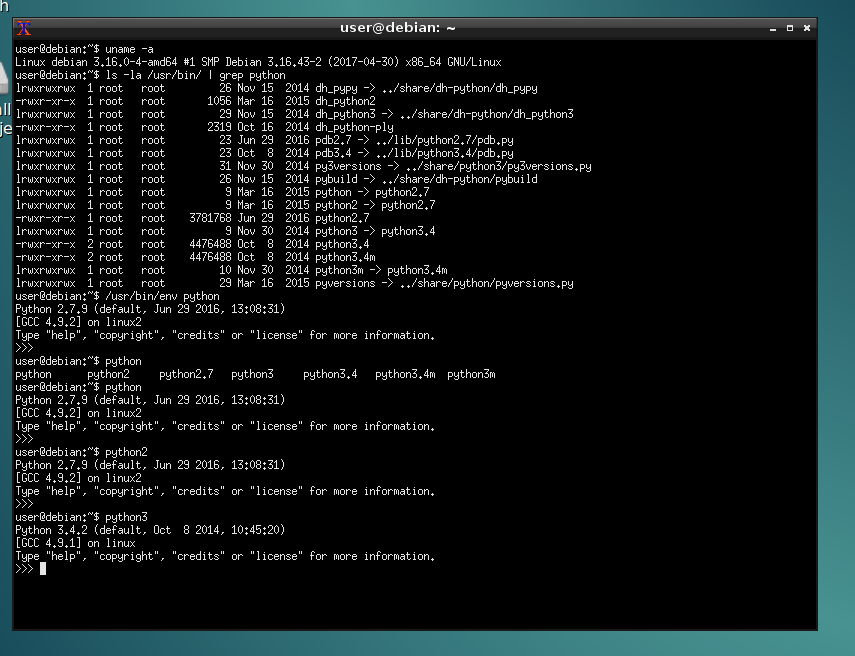Click the '[GCC 4.9.1] on linux' line
This screenshot has width=855, height=656.
pyautogui.click(x=75, y=544)
